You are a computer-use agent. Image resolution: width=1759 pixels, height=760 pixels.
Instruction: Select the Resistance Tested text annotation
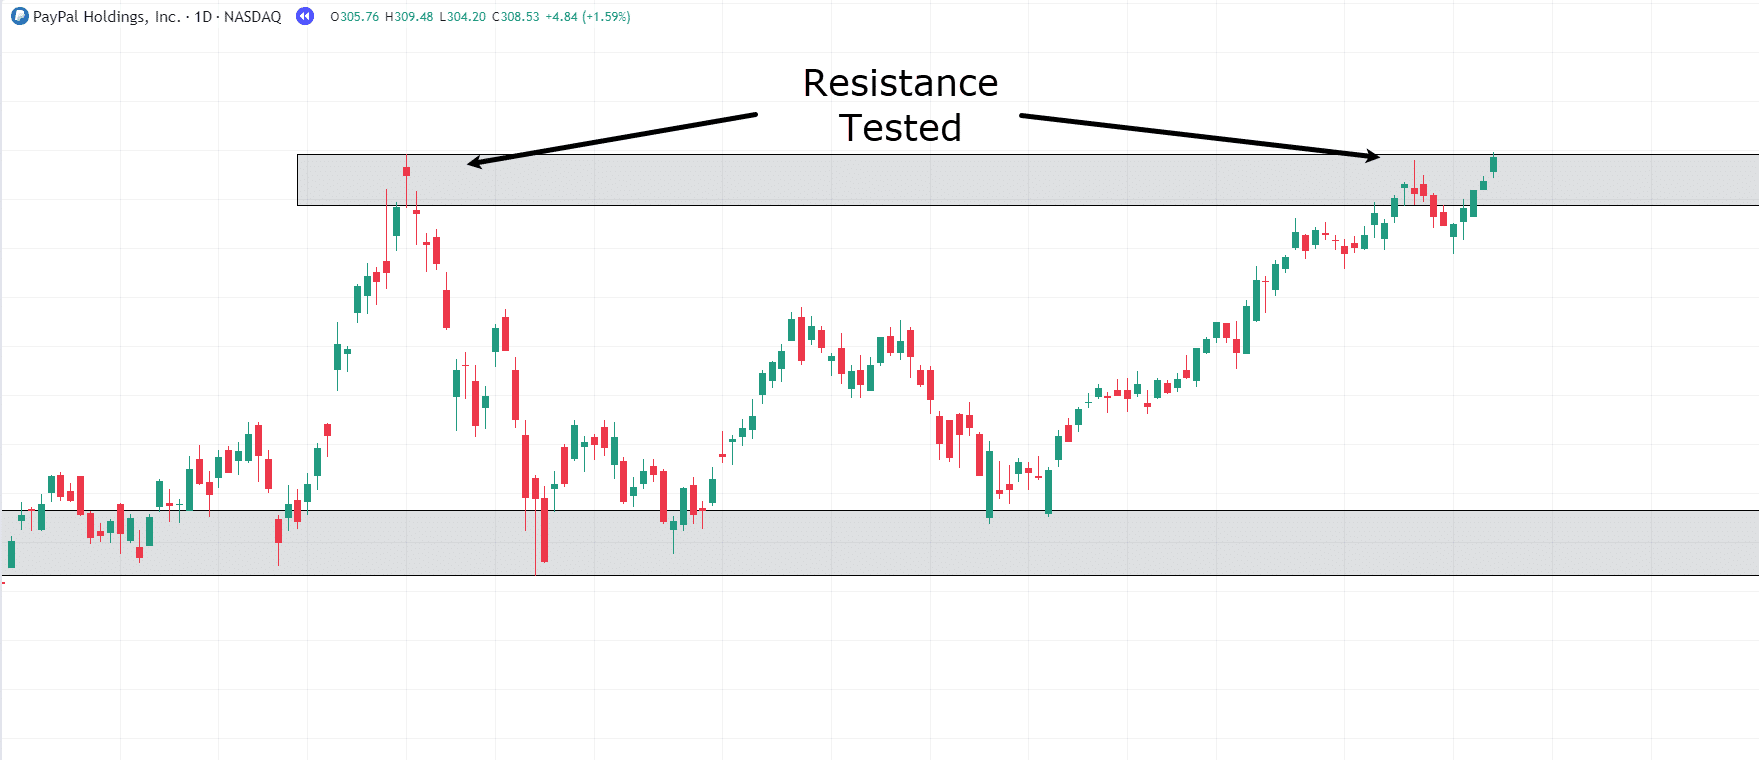click(x=900, y=105)
